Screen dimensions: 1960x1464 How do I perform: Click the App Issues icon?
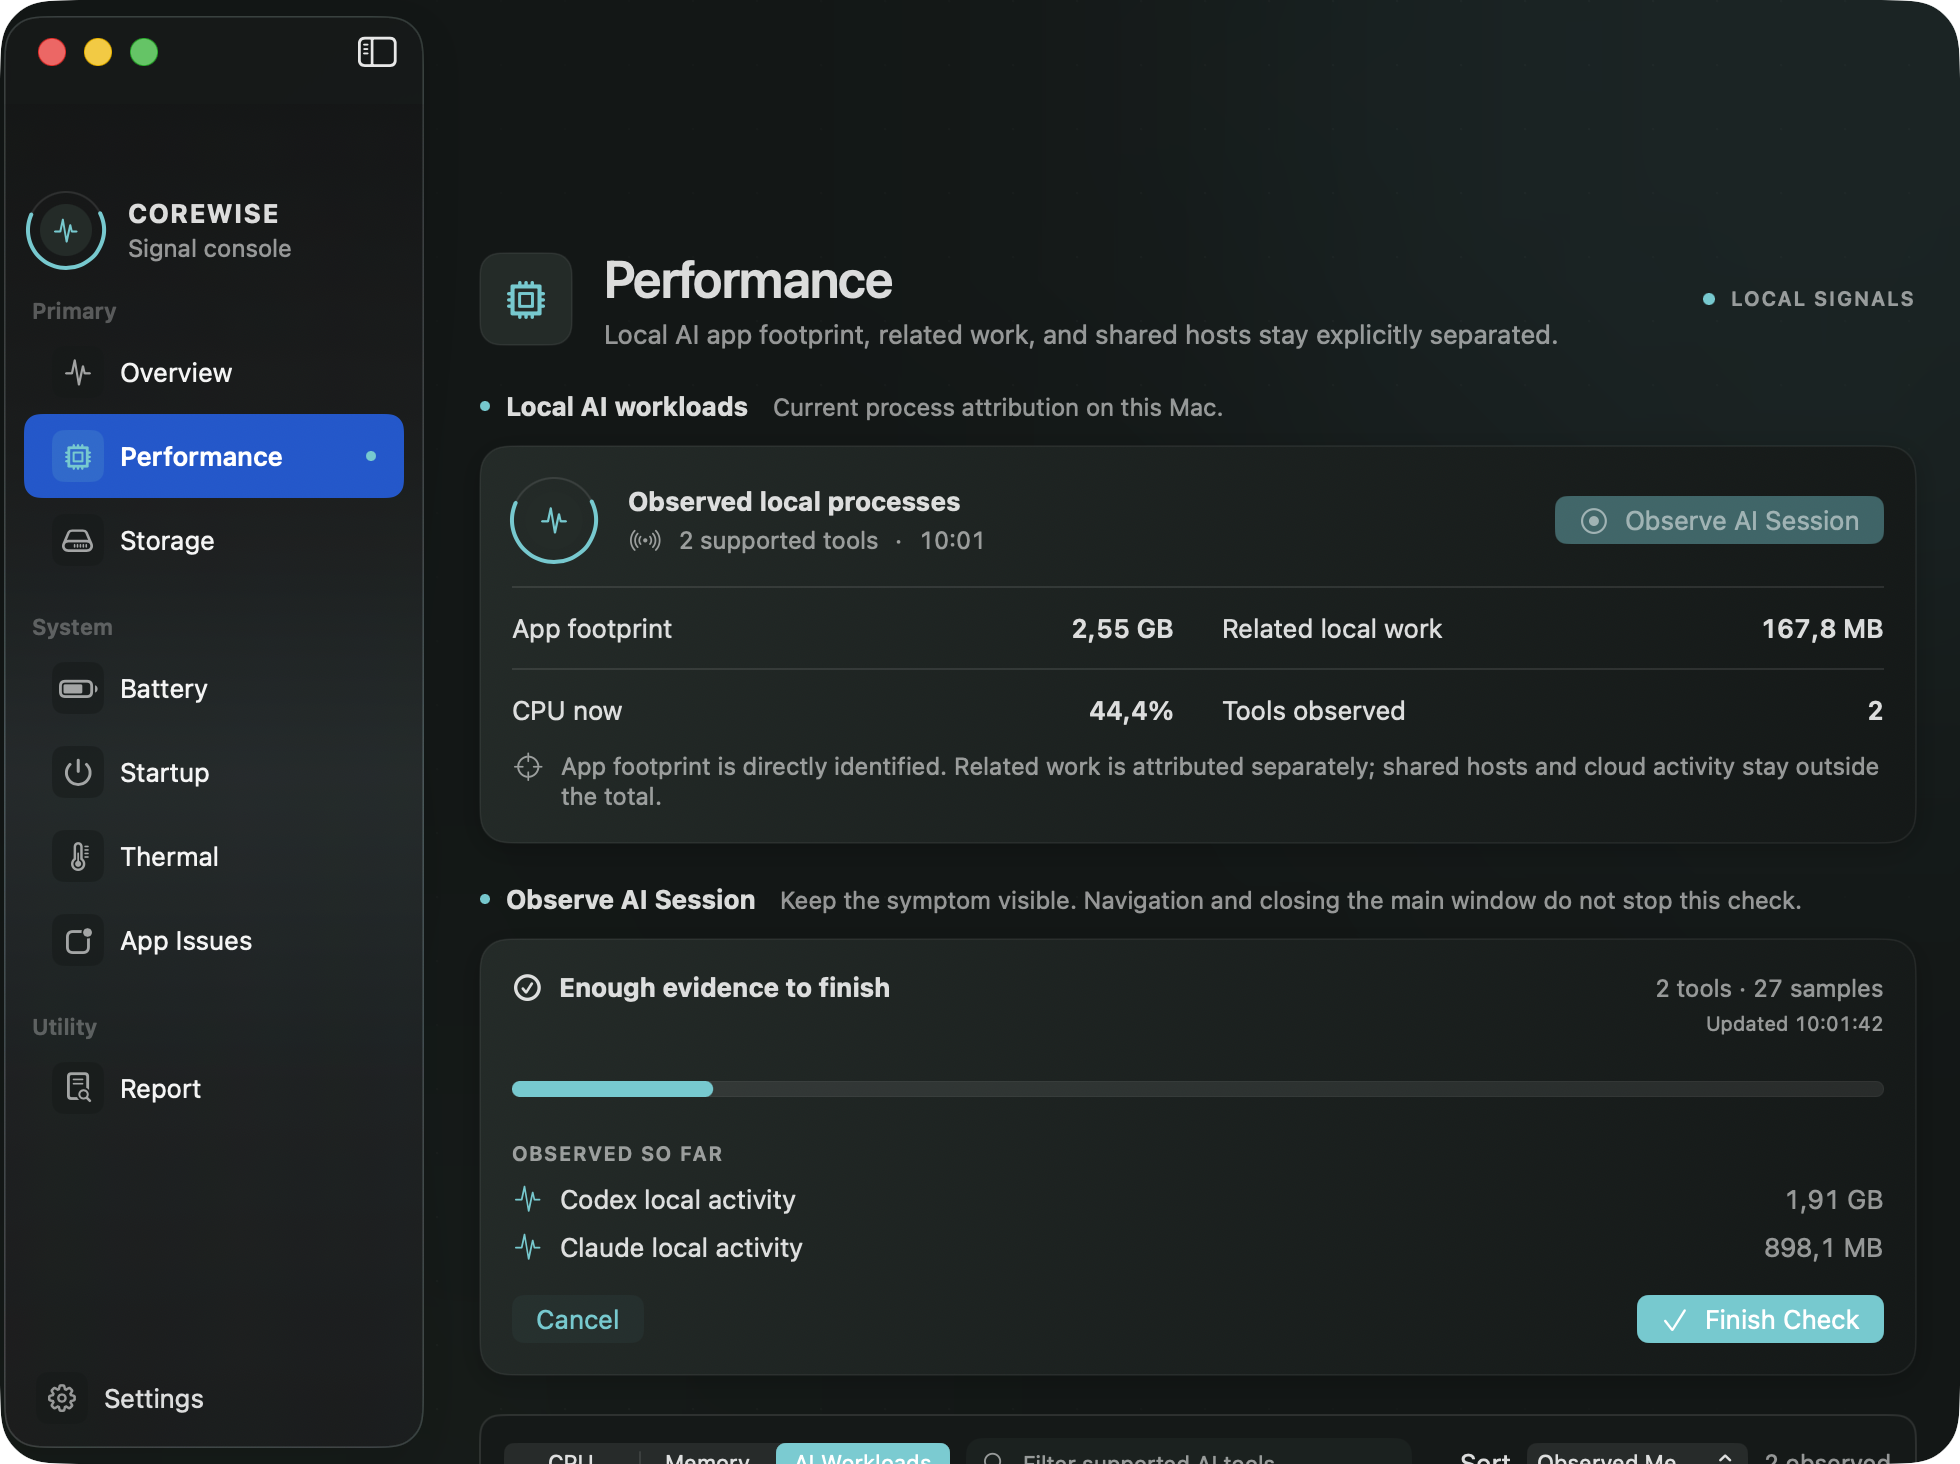pyautogui.click(x=78, y=941)
